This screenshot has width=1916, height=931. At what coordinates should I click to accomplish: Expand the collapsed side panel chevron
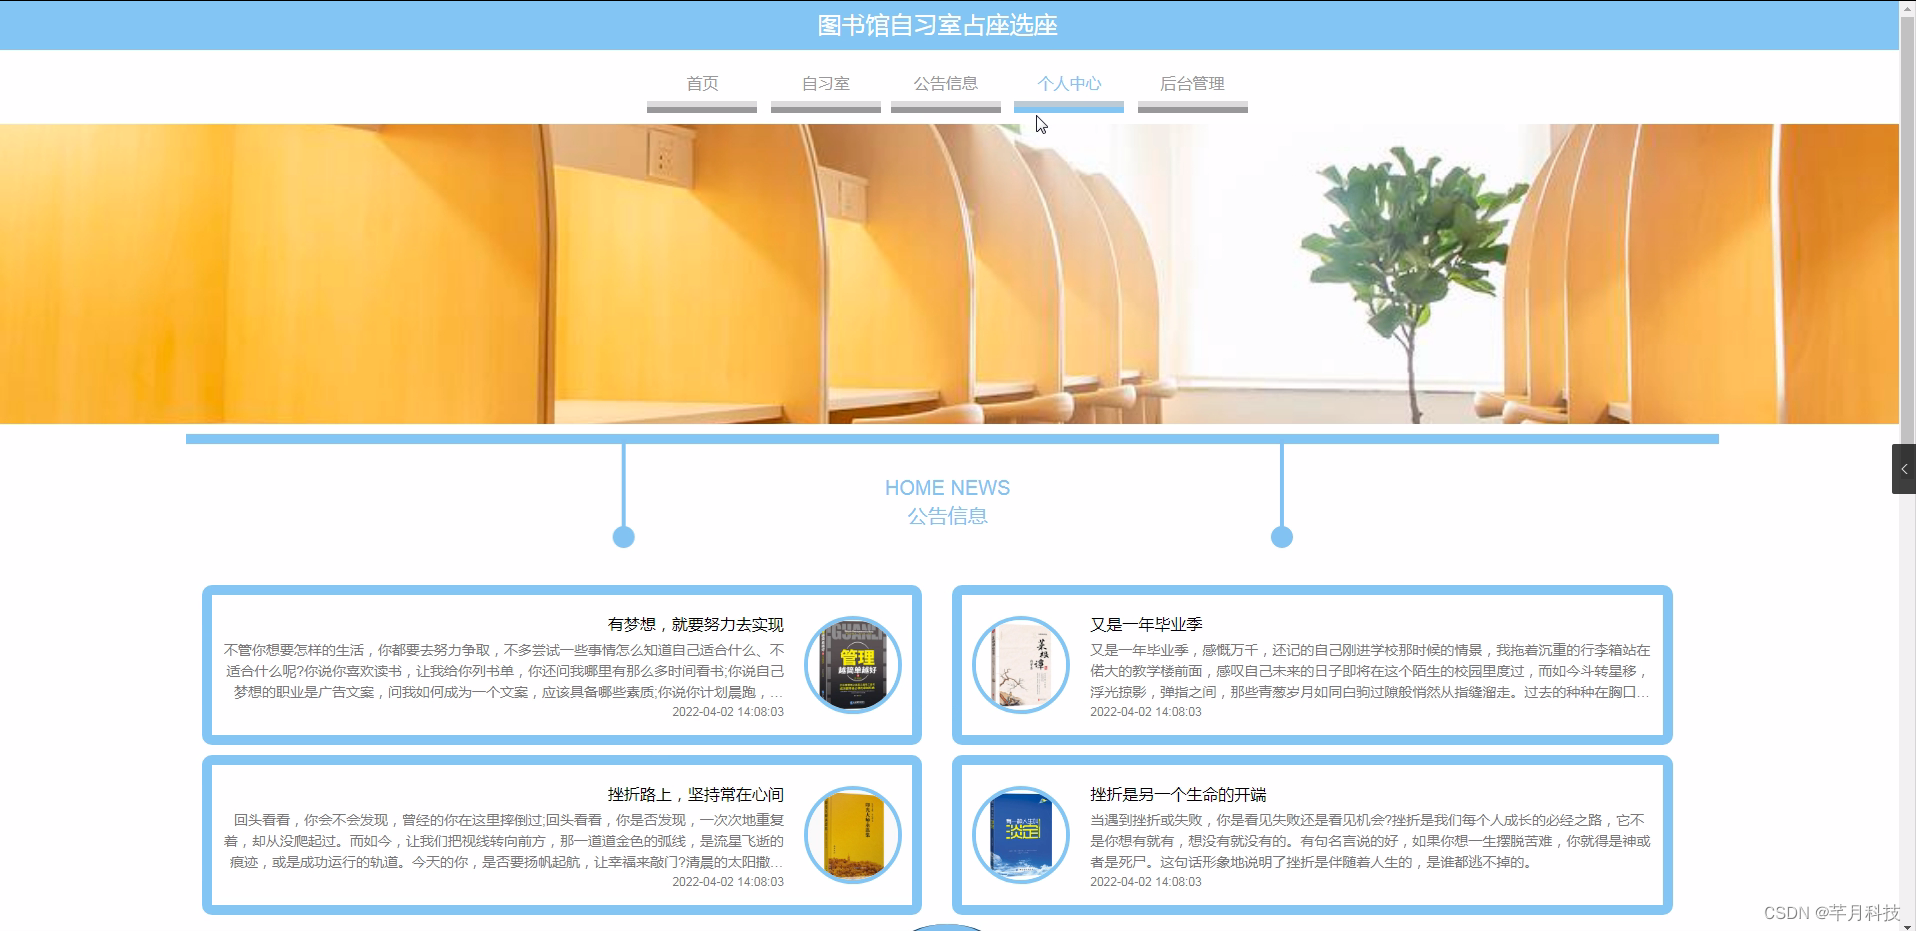(x=1905, y=468)
